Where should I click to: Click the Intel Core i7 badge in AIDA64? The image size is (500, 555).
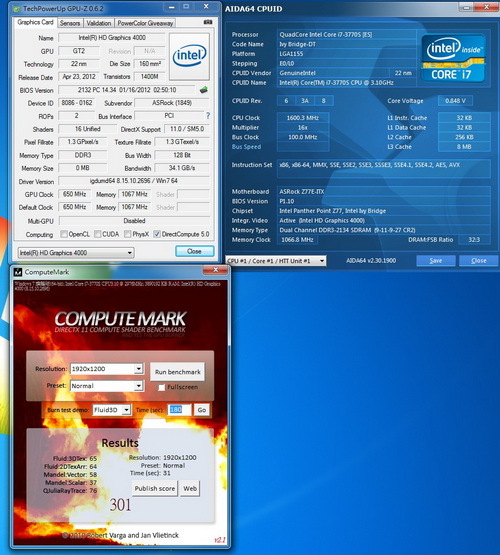[x=453, y=58]
